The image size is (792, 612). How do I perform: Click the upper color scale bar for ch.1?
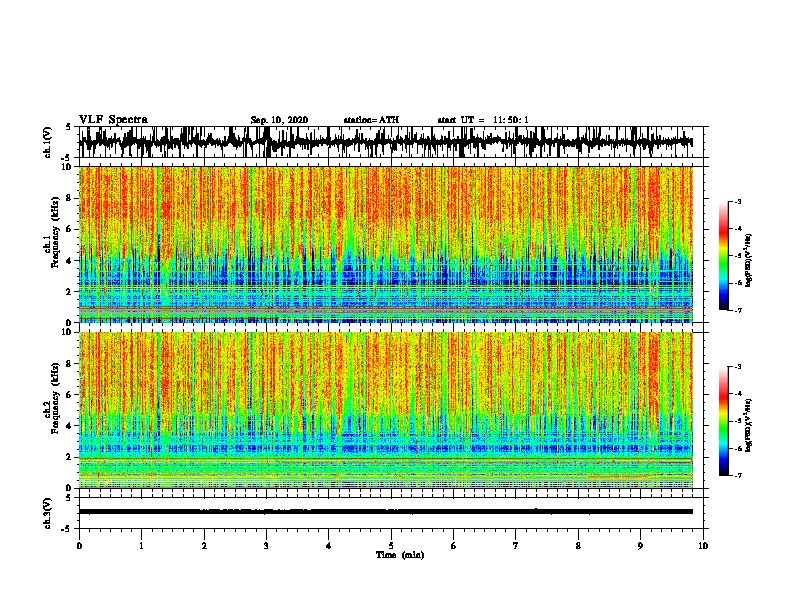724,256
